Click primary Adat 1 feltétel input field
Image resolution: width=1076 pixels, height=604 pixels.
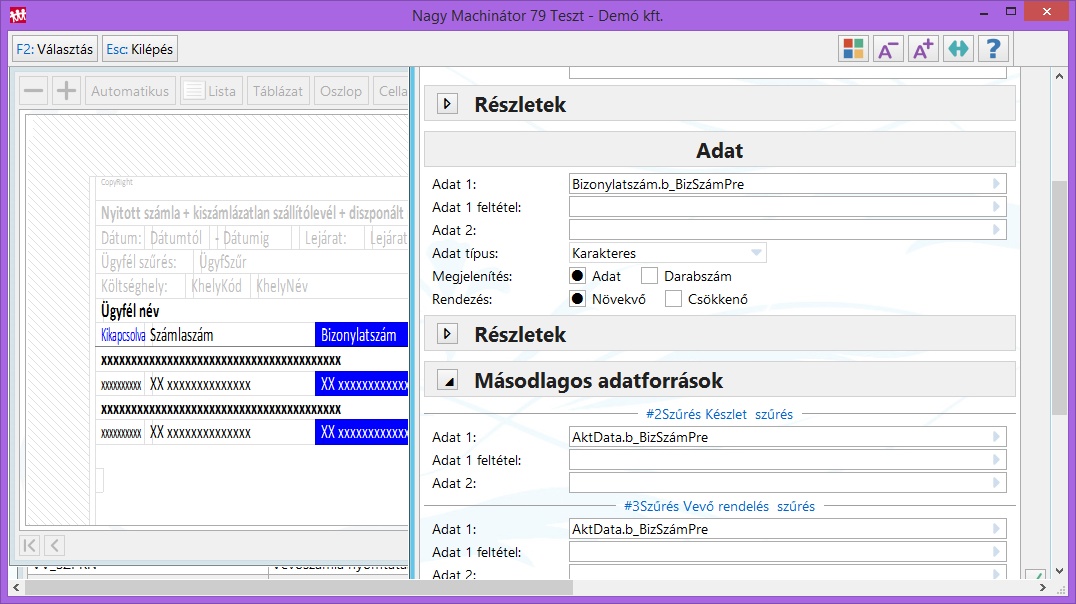pos(788,207)
